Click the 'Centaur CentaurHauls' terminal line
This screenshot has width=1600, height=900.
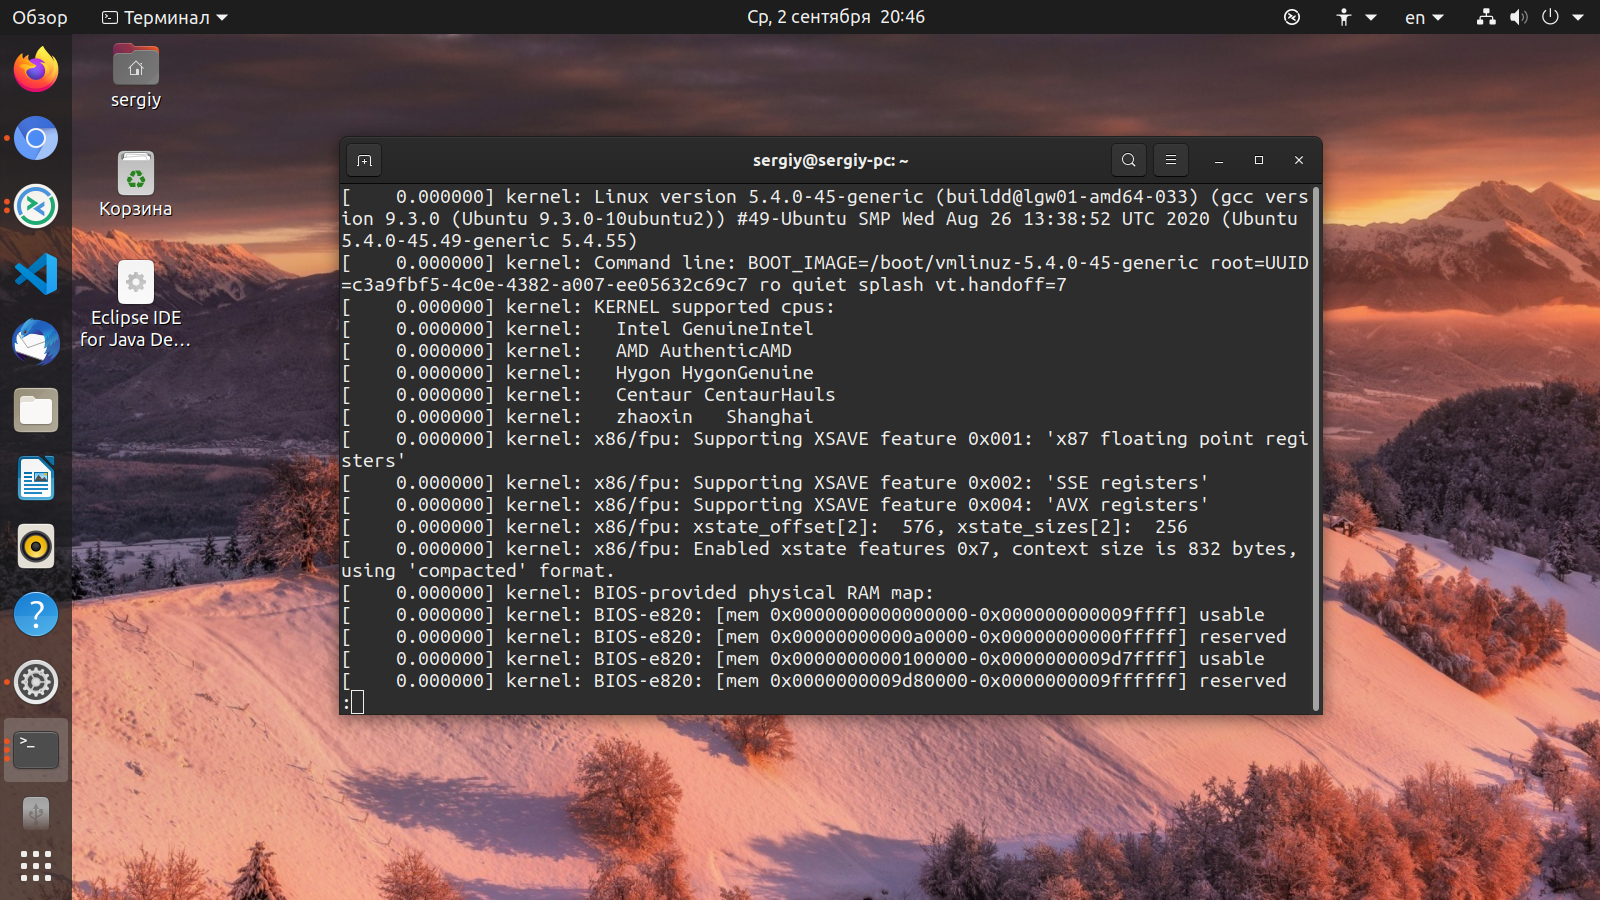[589, 395]
